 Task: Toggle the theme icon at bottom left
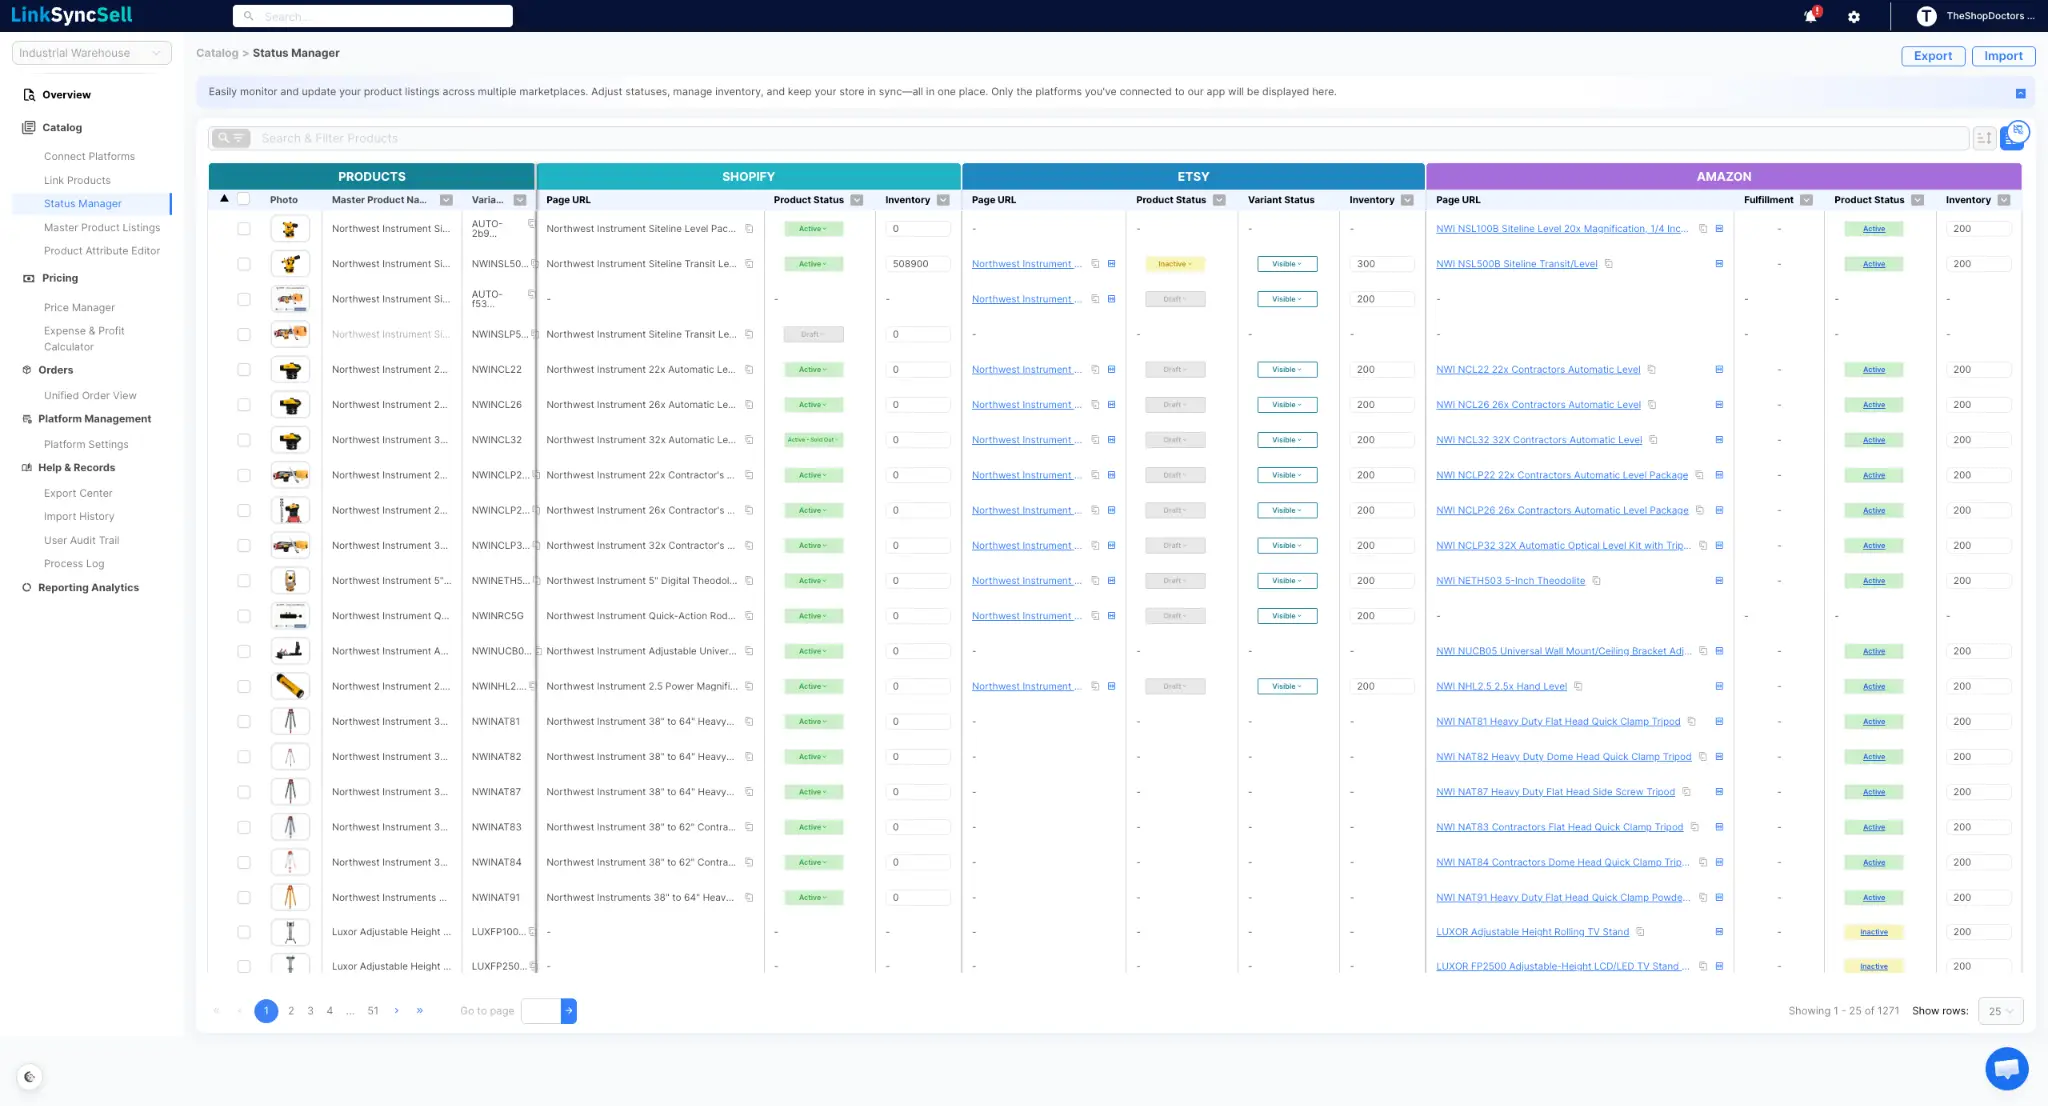click(x=30, y=1077)
